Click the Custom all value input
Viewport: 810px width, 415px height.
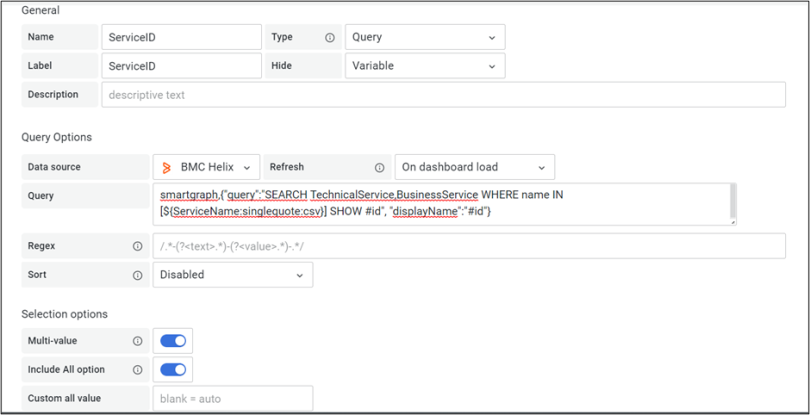point(232,399)
